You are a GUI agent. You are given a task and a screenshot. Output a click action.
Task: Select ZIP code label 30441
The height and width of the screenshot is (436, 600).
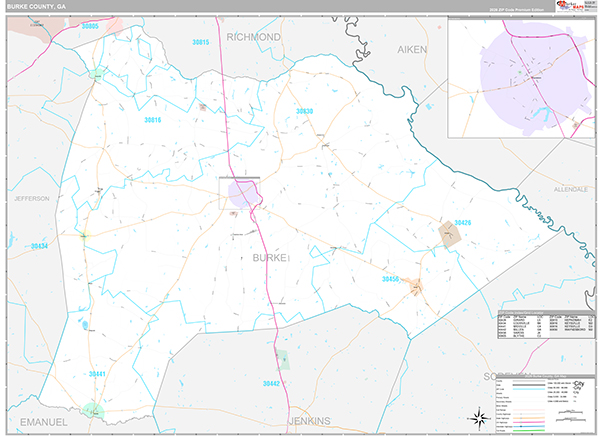tap(97, 374)
